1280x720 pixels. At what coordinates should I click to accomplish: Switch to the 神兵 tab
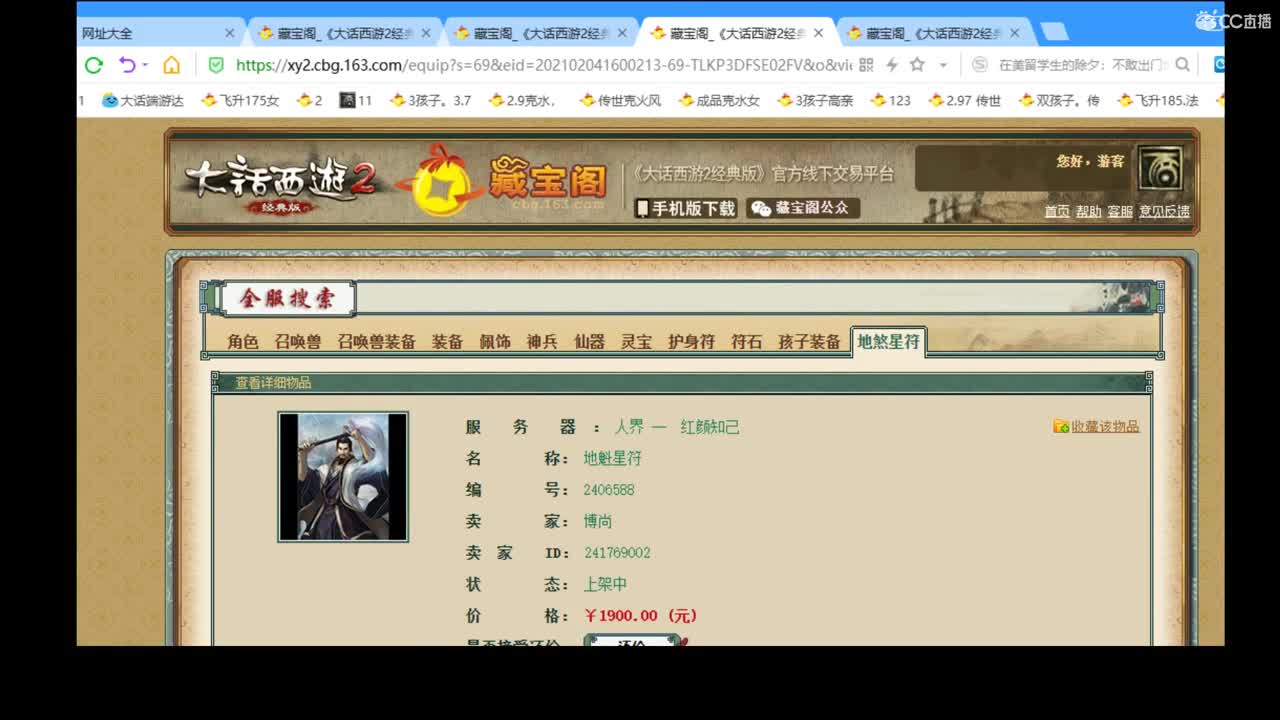point(542,342)
